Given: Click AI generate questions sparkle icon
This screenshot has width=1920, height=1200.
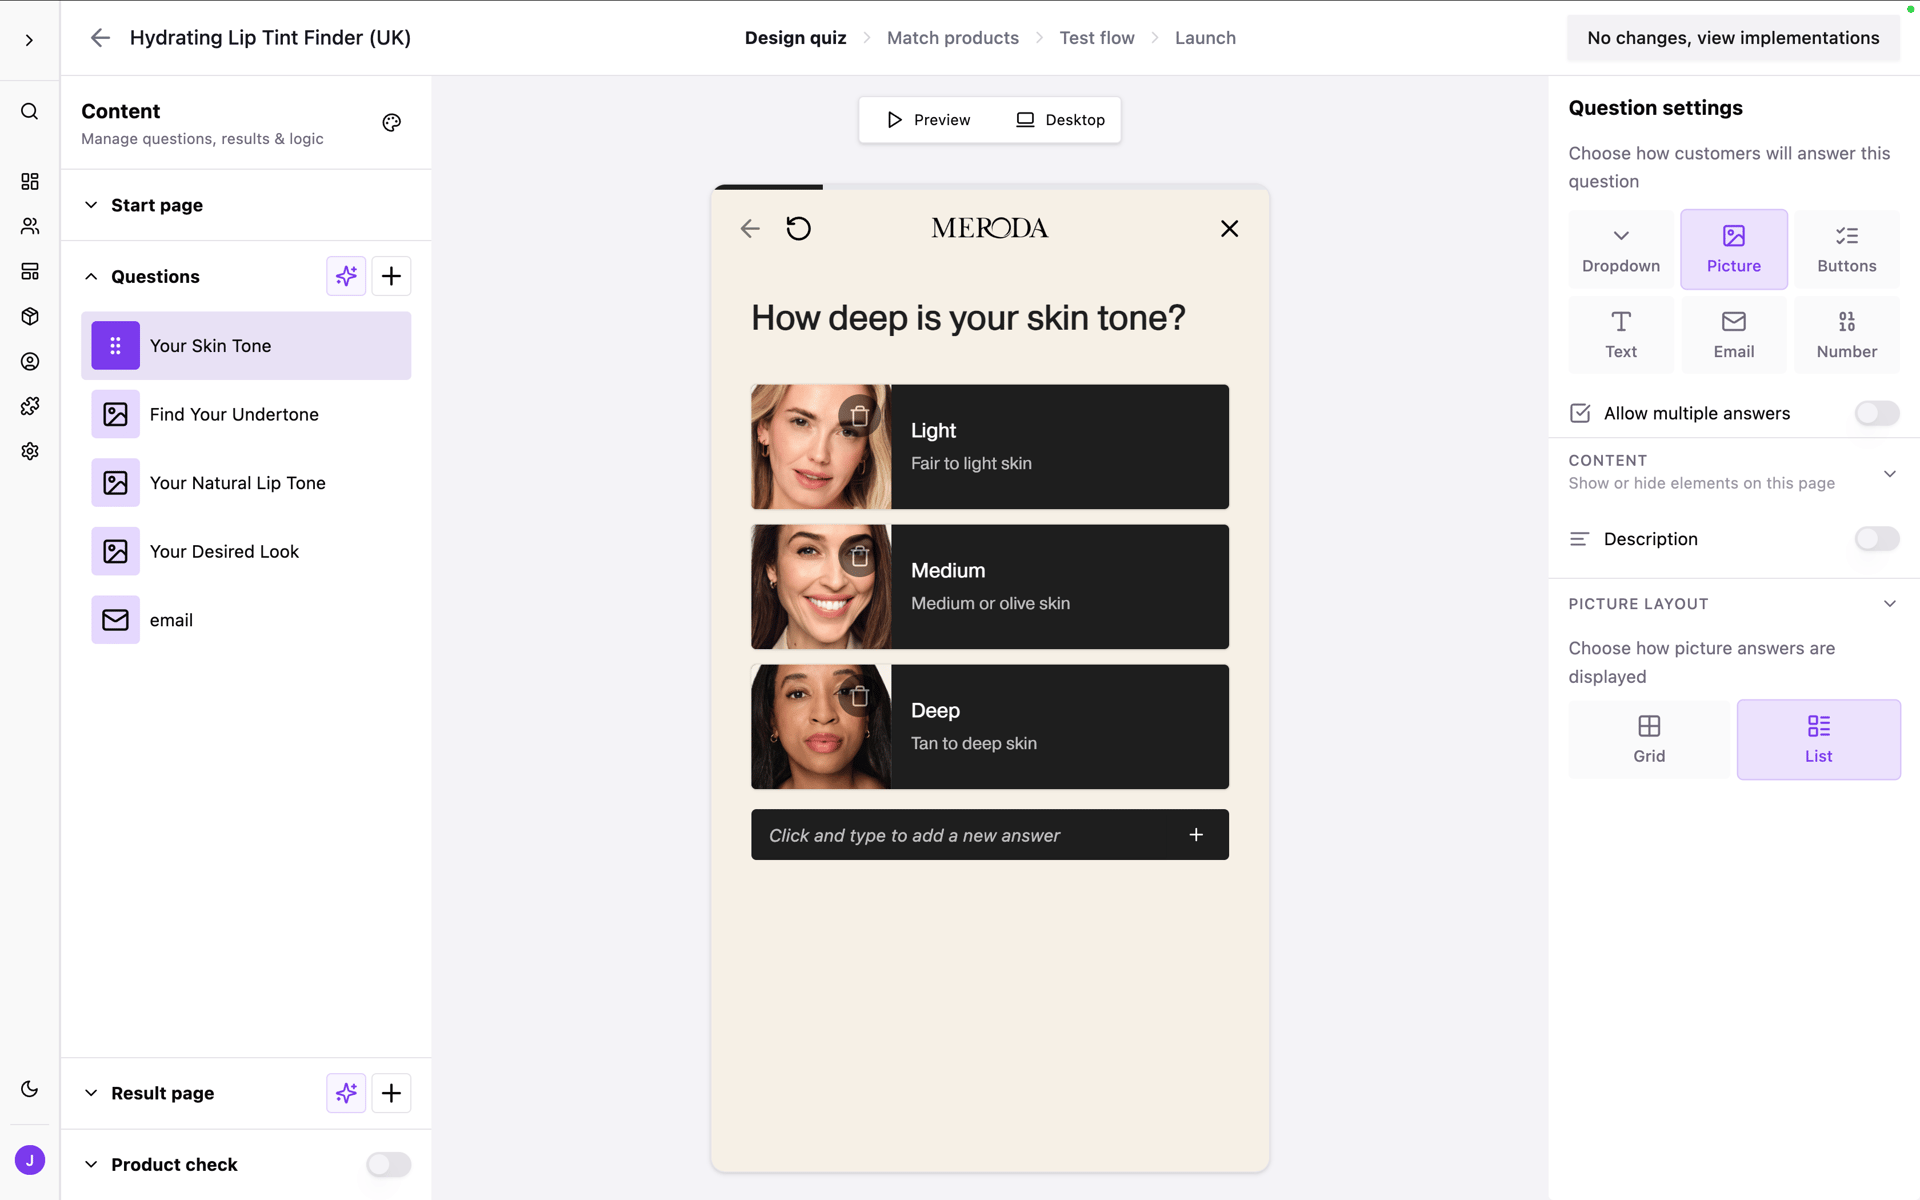Looking at the screenshot, I should click(346, 276).
